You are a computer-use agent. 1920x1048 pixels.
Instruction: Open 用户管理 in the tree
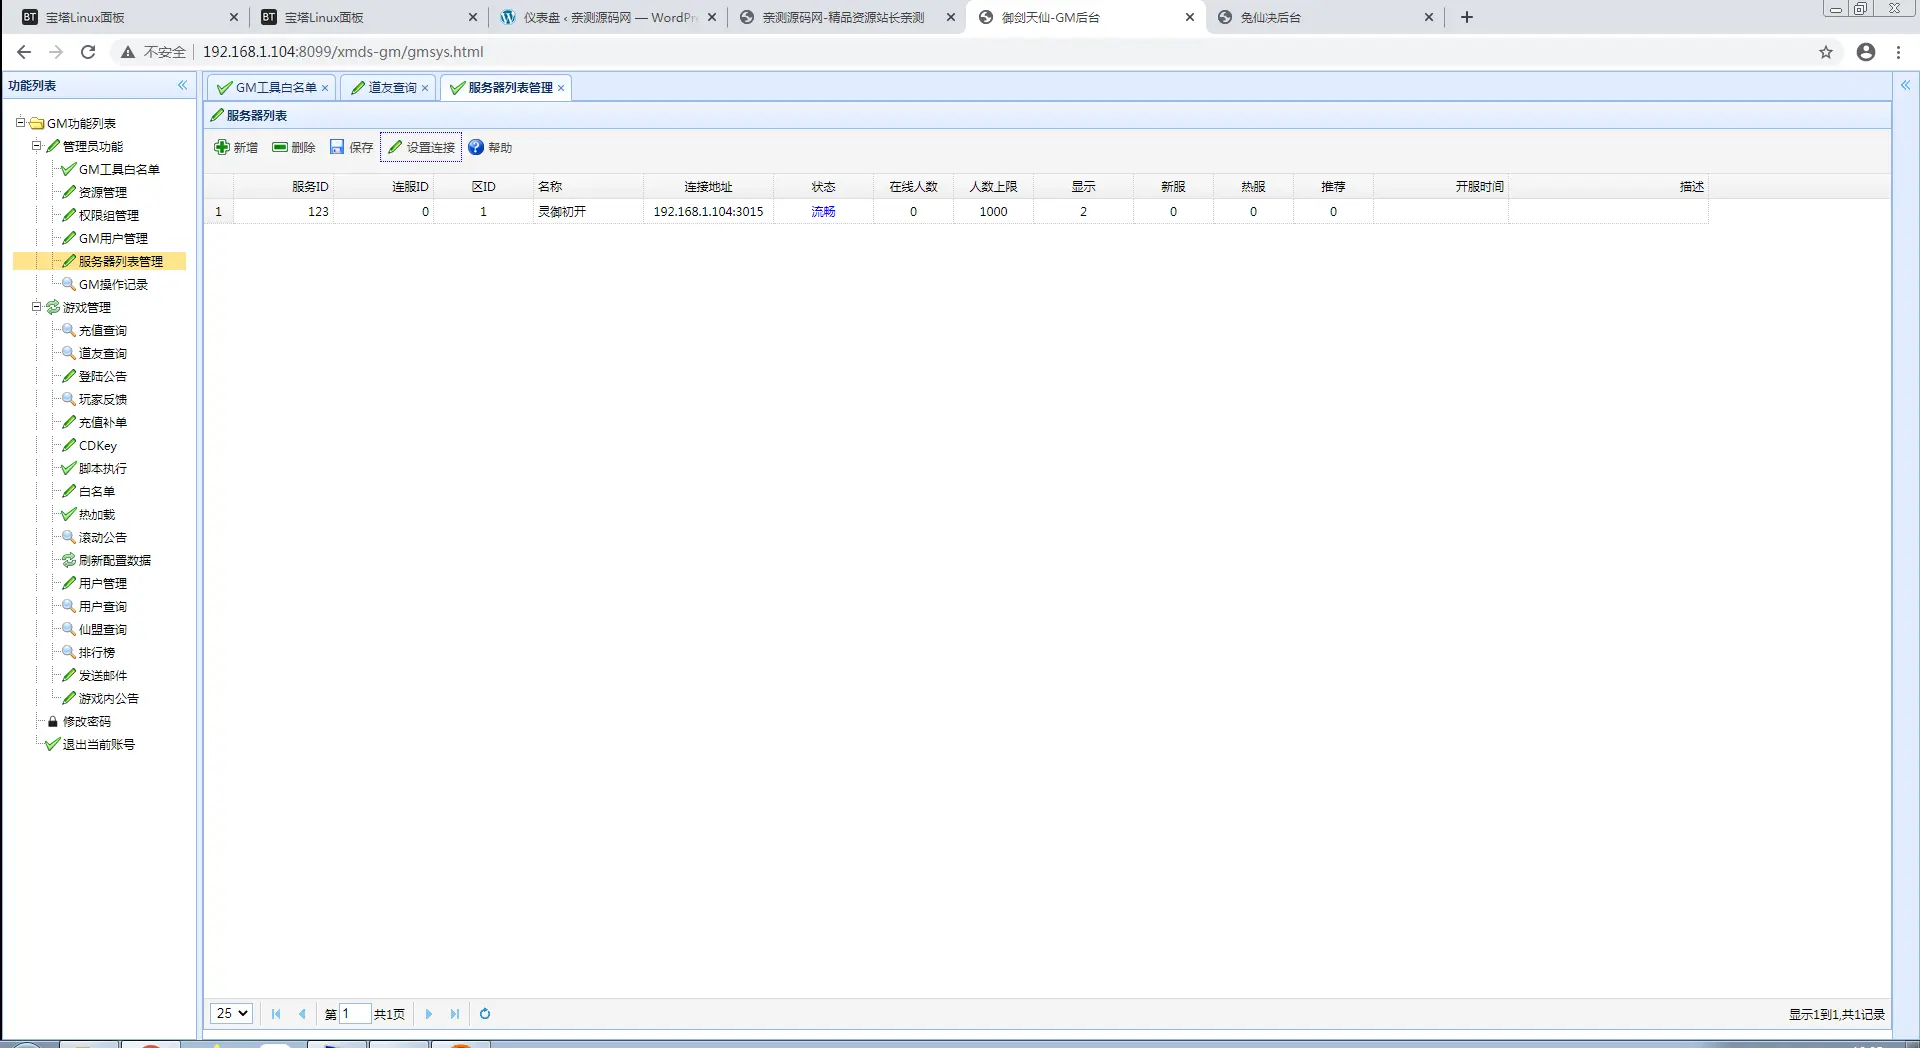[x=102, y=583]
